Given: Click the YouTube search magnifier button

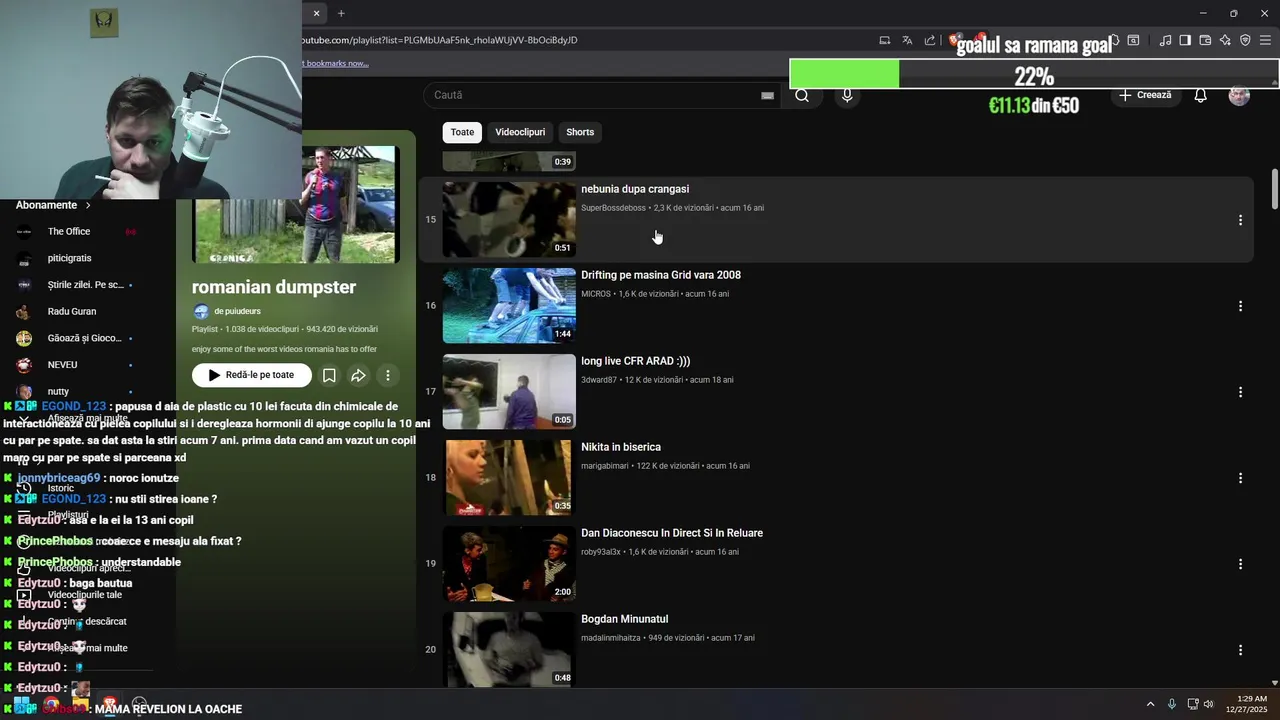Looking at the screenshot, I should [802, 95].
